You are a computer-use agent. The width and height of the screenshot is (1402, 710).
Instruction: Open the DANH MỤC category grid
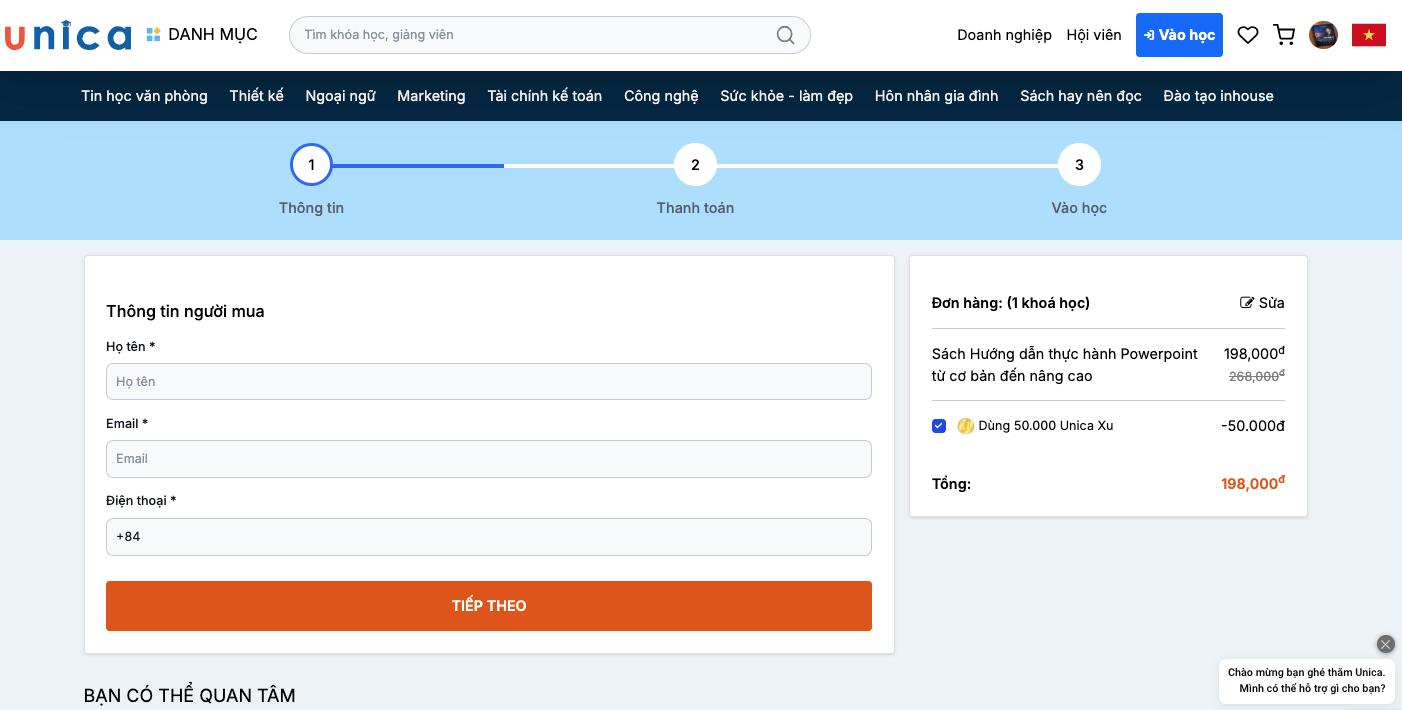tap(202, 35)
